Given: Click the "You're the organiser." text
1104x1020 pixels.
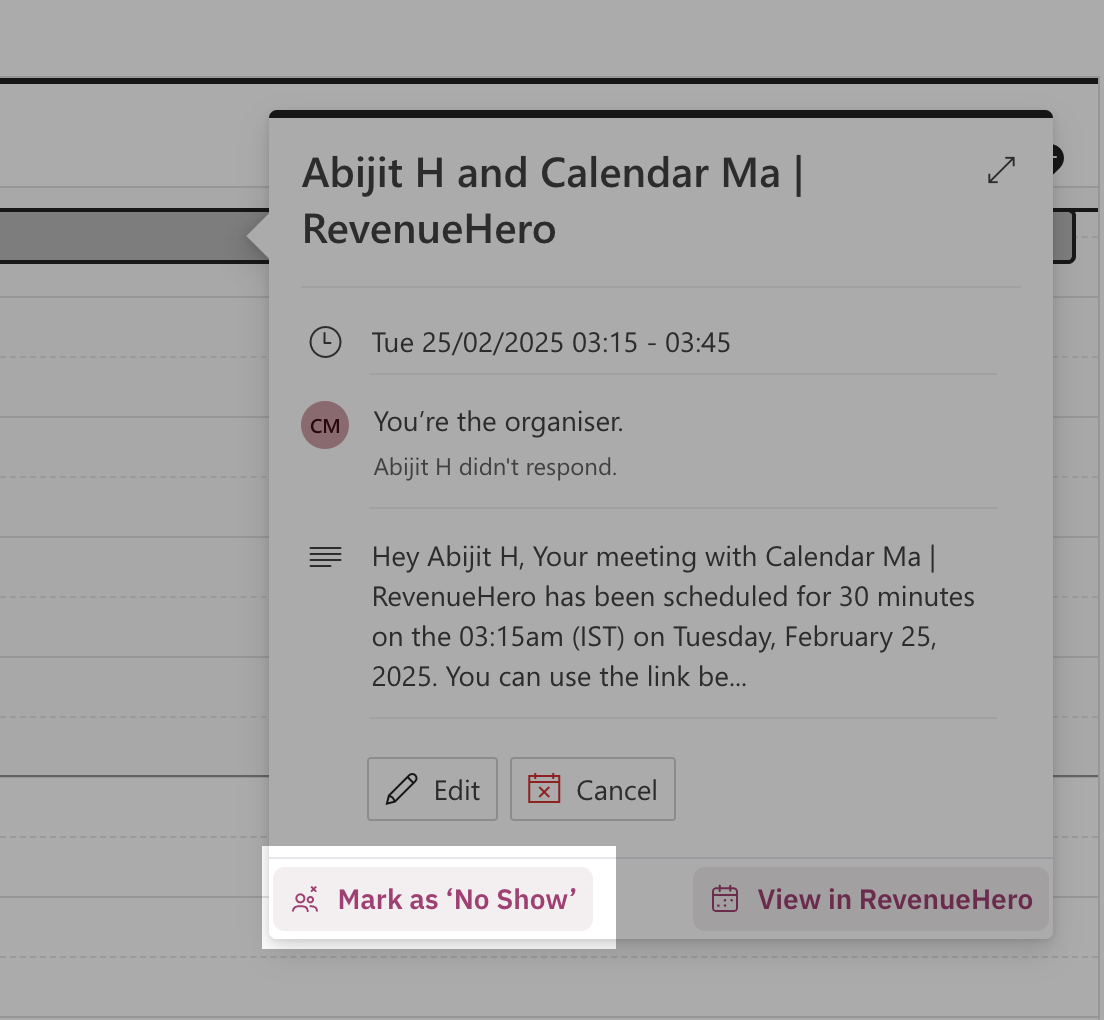Looking at the screenshot, I should [498, 422].
